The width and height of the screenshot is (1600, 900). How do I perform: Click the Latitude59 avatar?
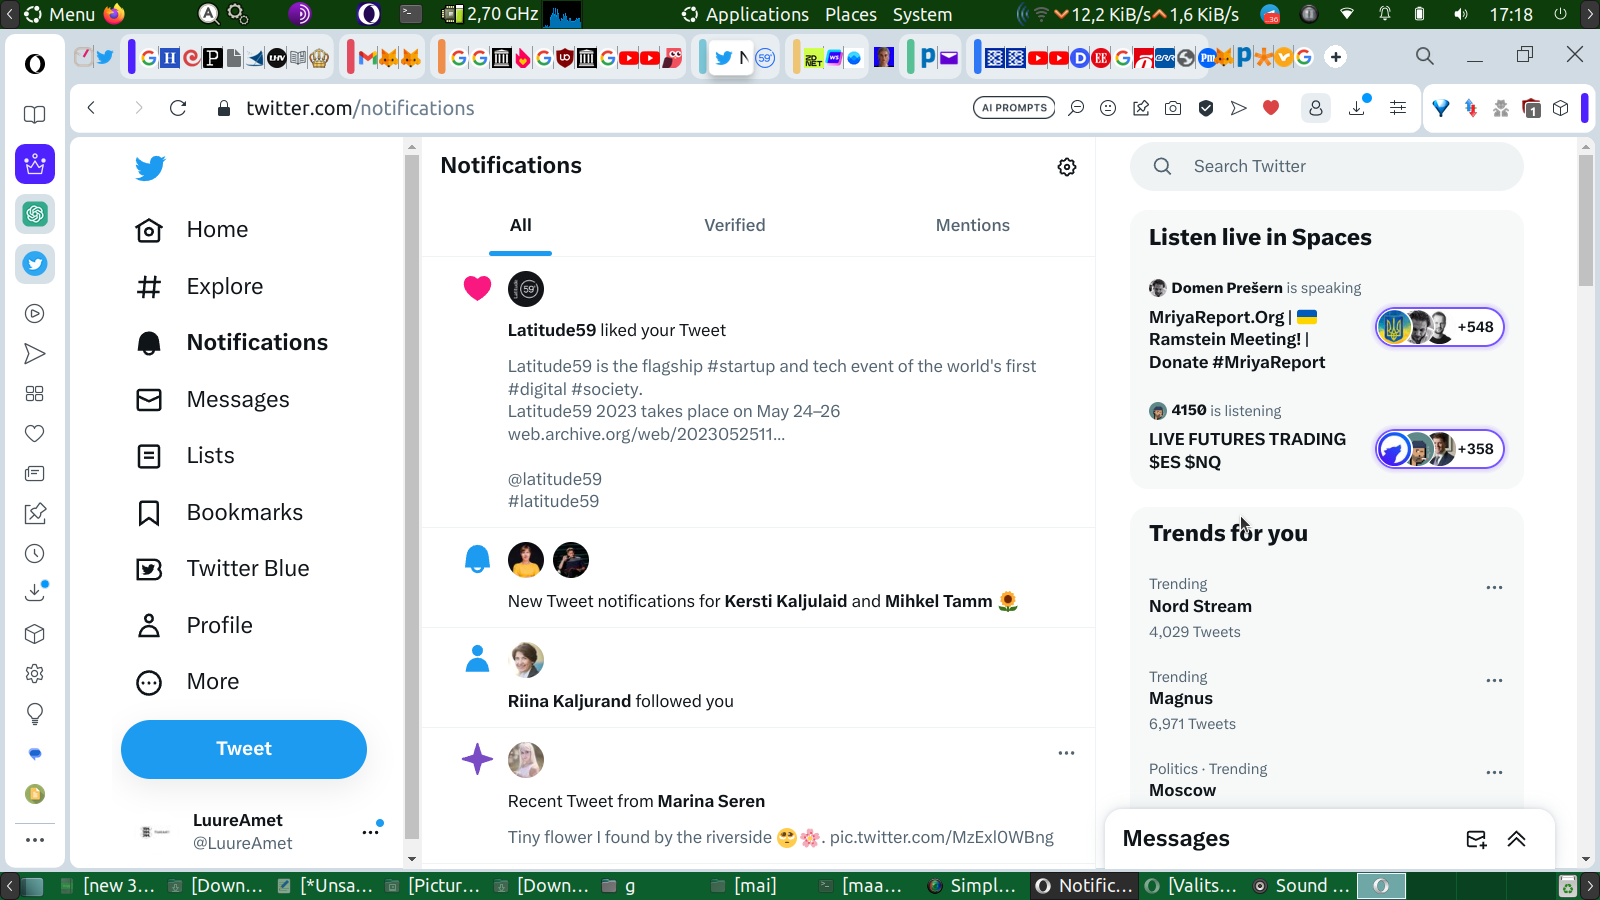tap(526, 289)
